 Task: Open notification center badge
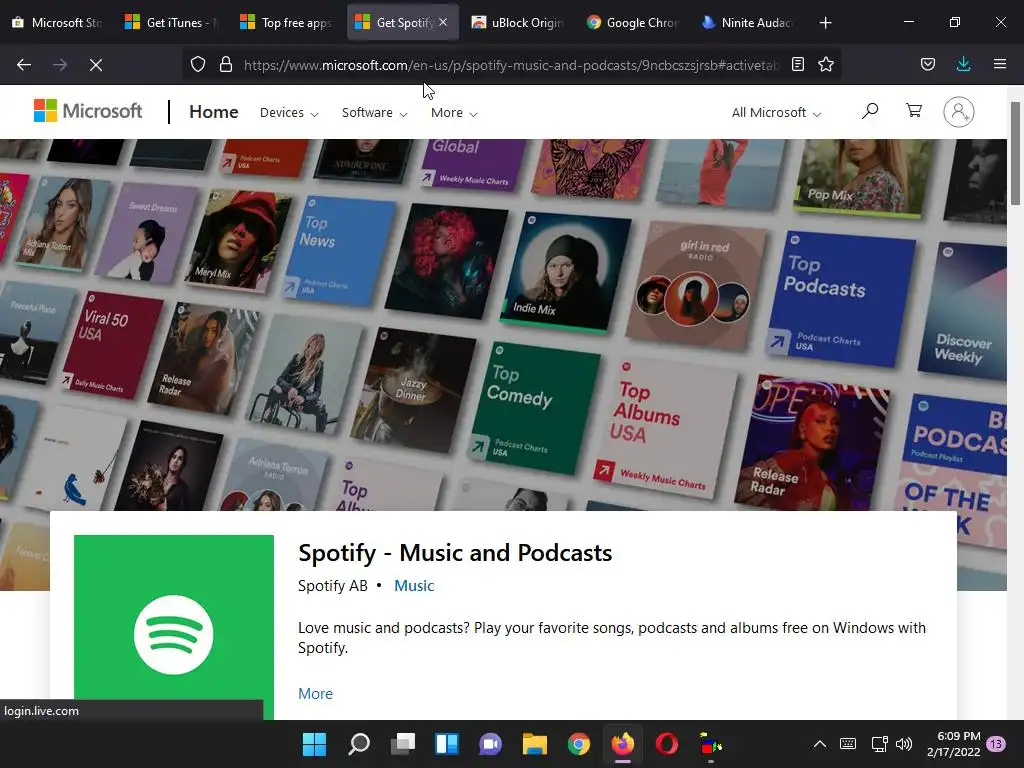[996, 744]
